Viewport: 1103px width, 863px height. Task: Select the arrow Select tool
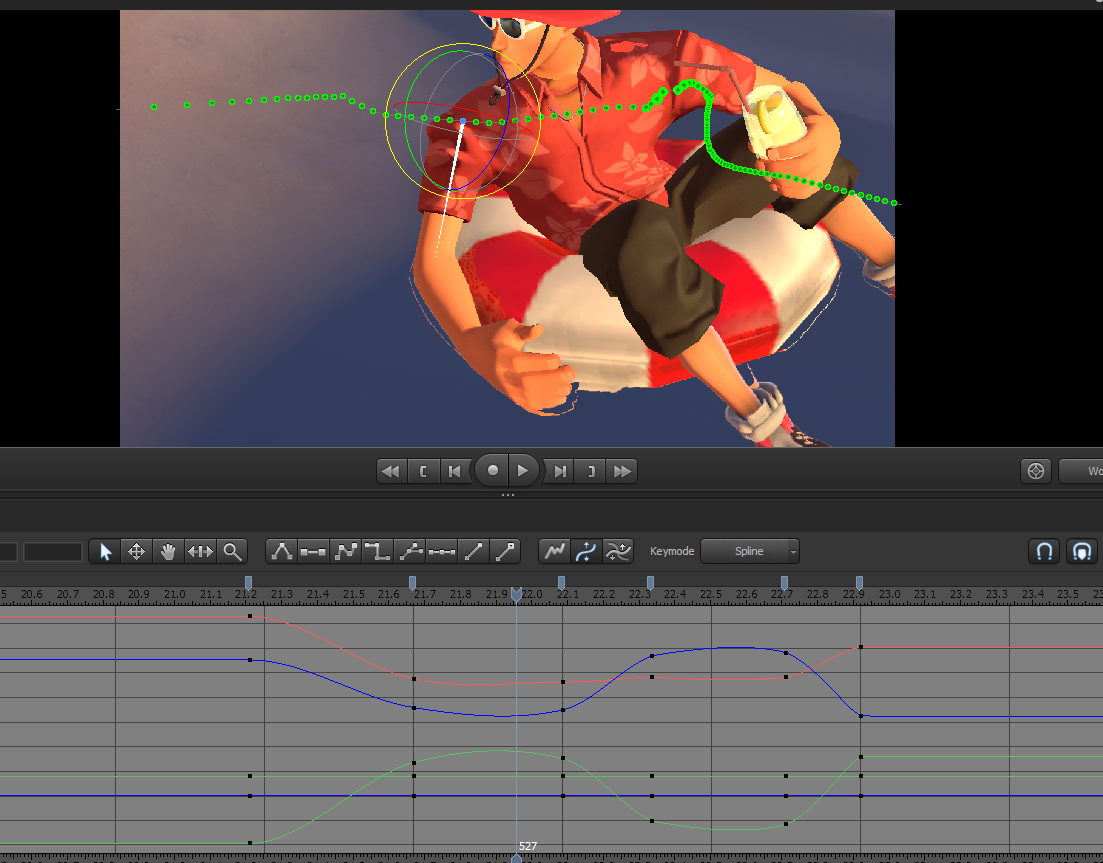tap(106, 551)
